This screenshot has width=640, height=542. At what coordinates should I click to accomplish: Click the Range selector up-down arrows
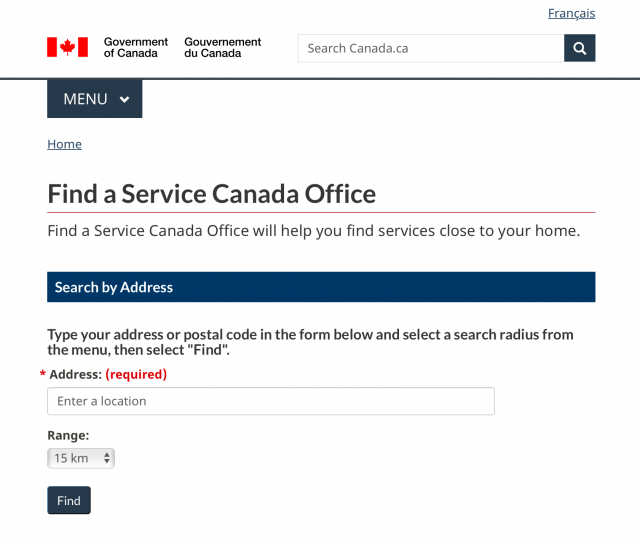tap(107, 458)
